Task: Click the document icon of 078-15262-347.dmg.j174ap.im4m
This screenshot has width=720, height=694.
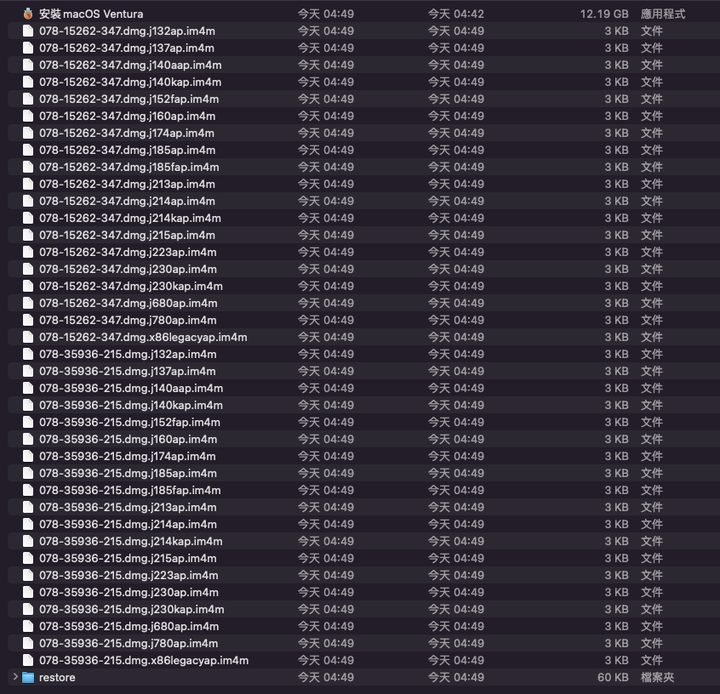Action: pyautogui.click(x=28, y=133)
